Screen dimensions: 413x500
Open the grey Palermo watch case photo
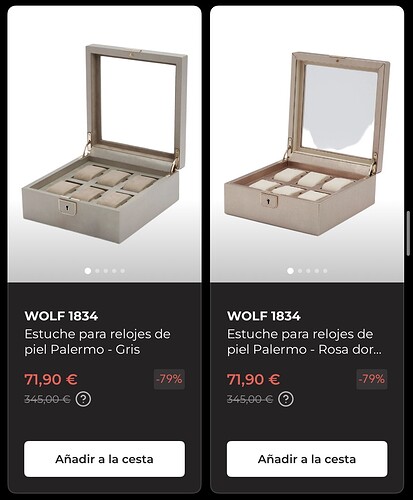pyautogui.click(x=104, y=144)
